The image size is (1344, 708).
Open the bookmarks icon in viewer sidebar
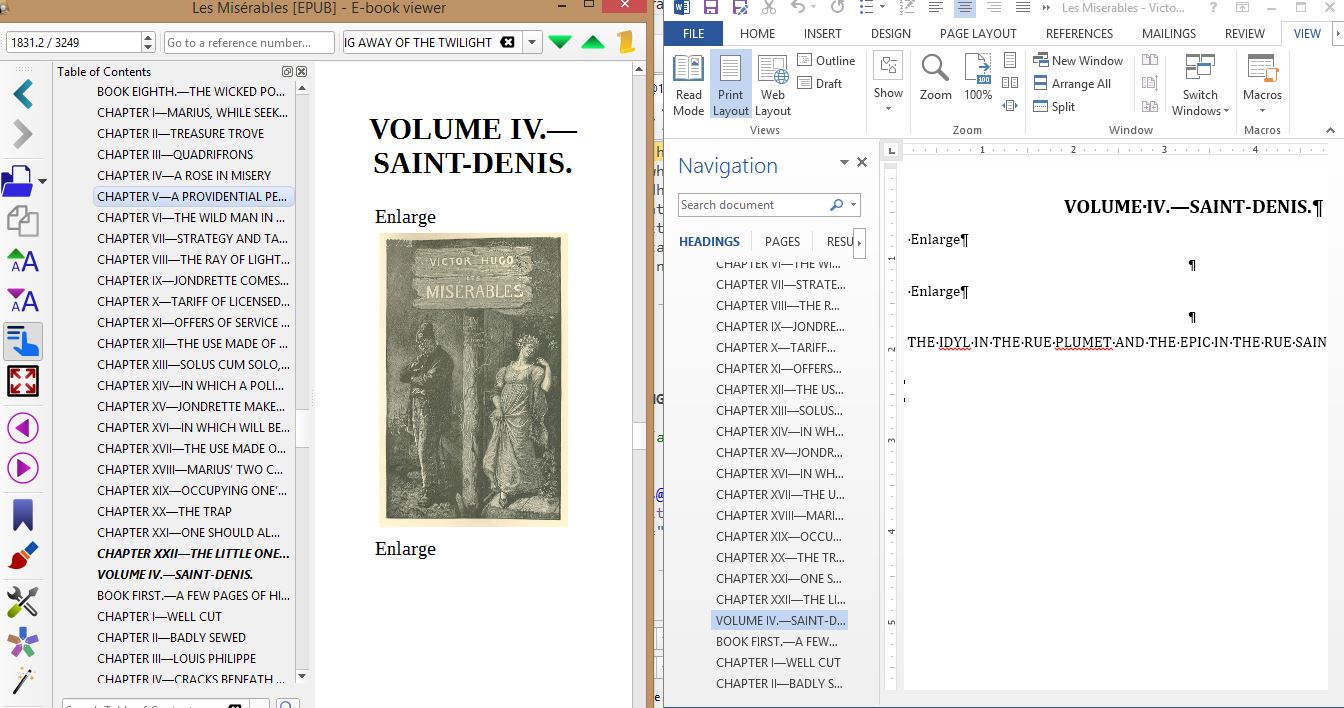click(x=22, y=515)
